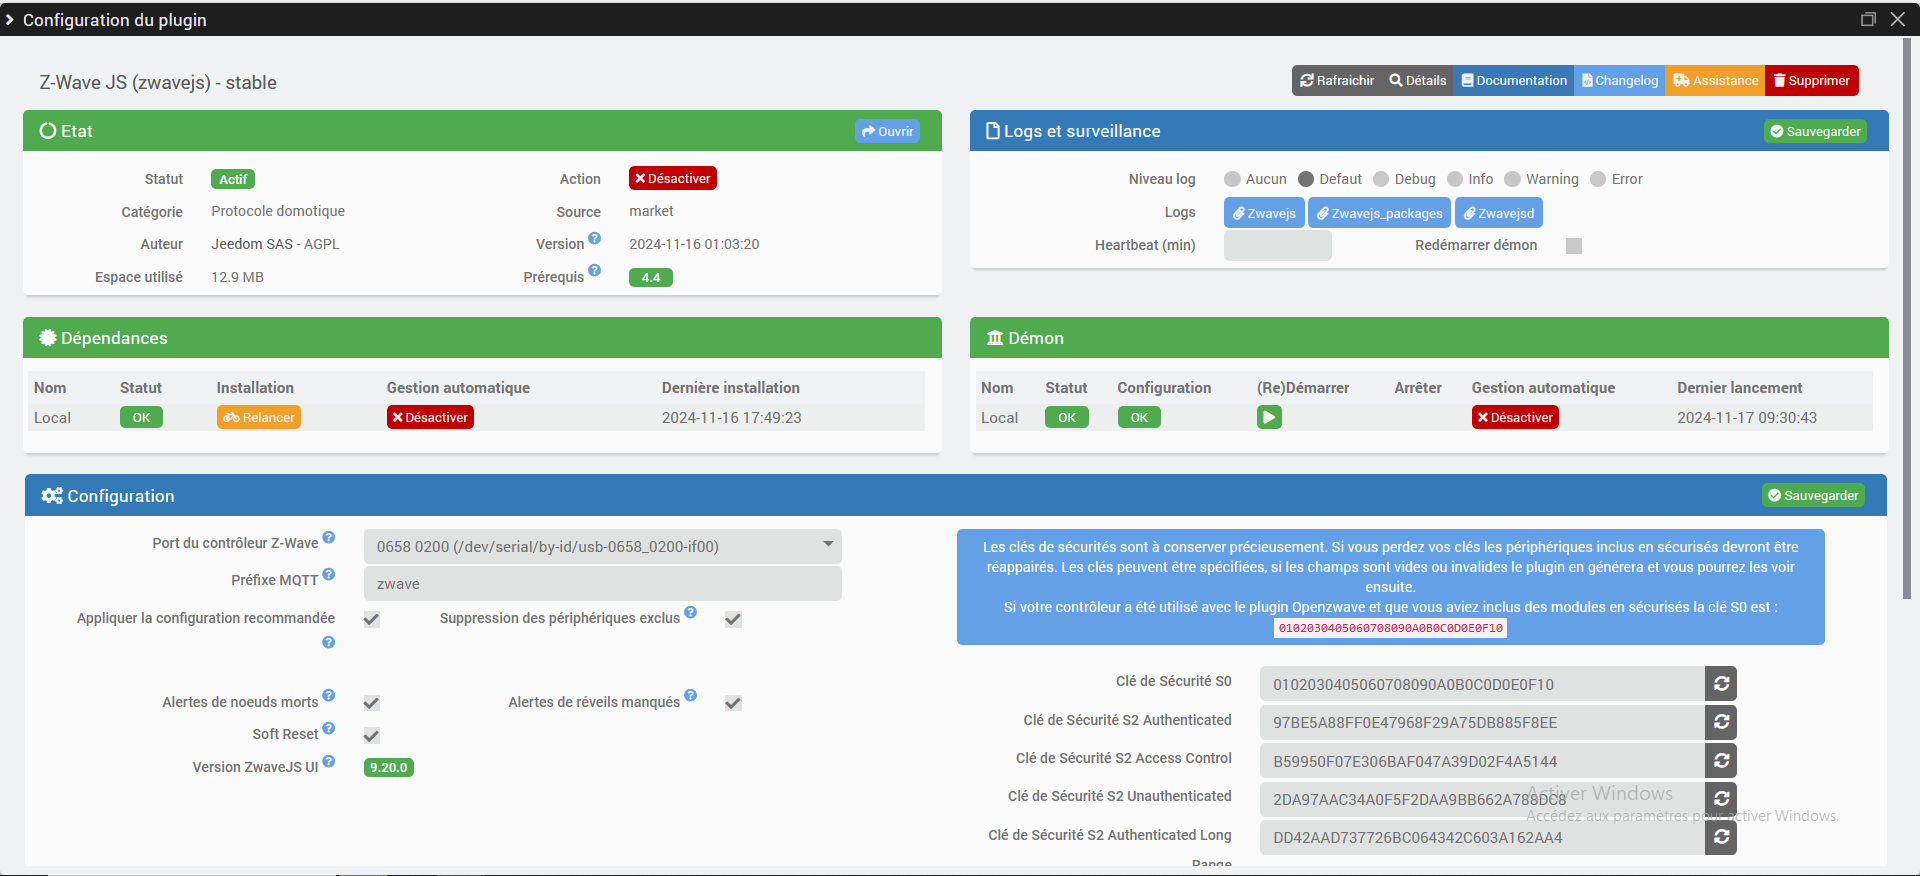The width and height of the screenshot is (1920, 876).
Task: Click the help icon next to Version
Action: coord(595,238)
